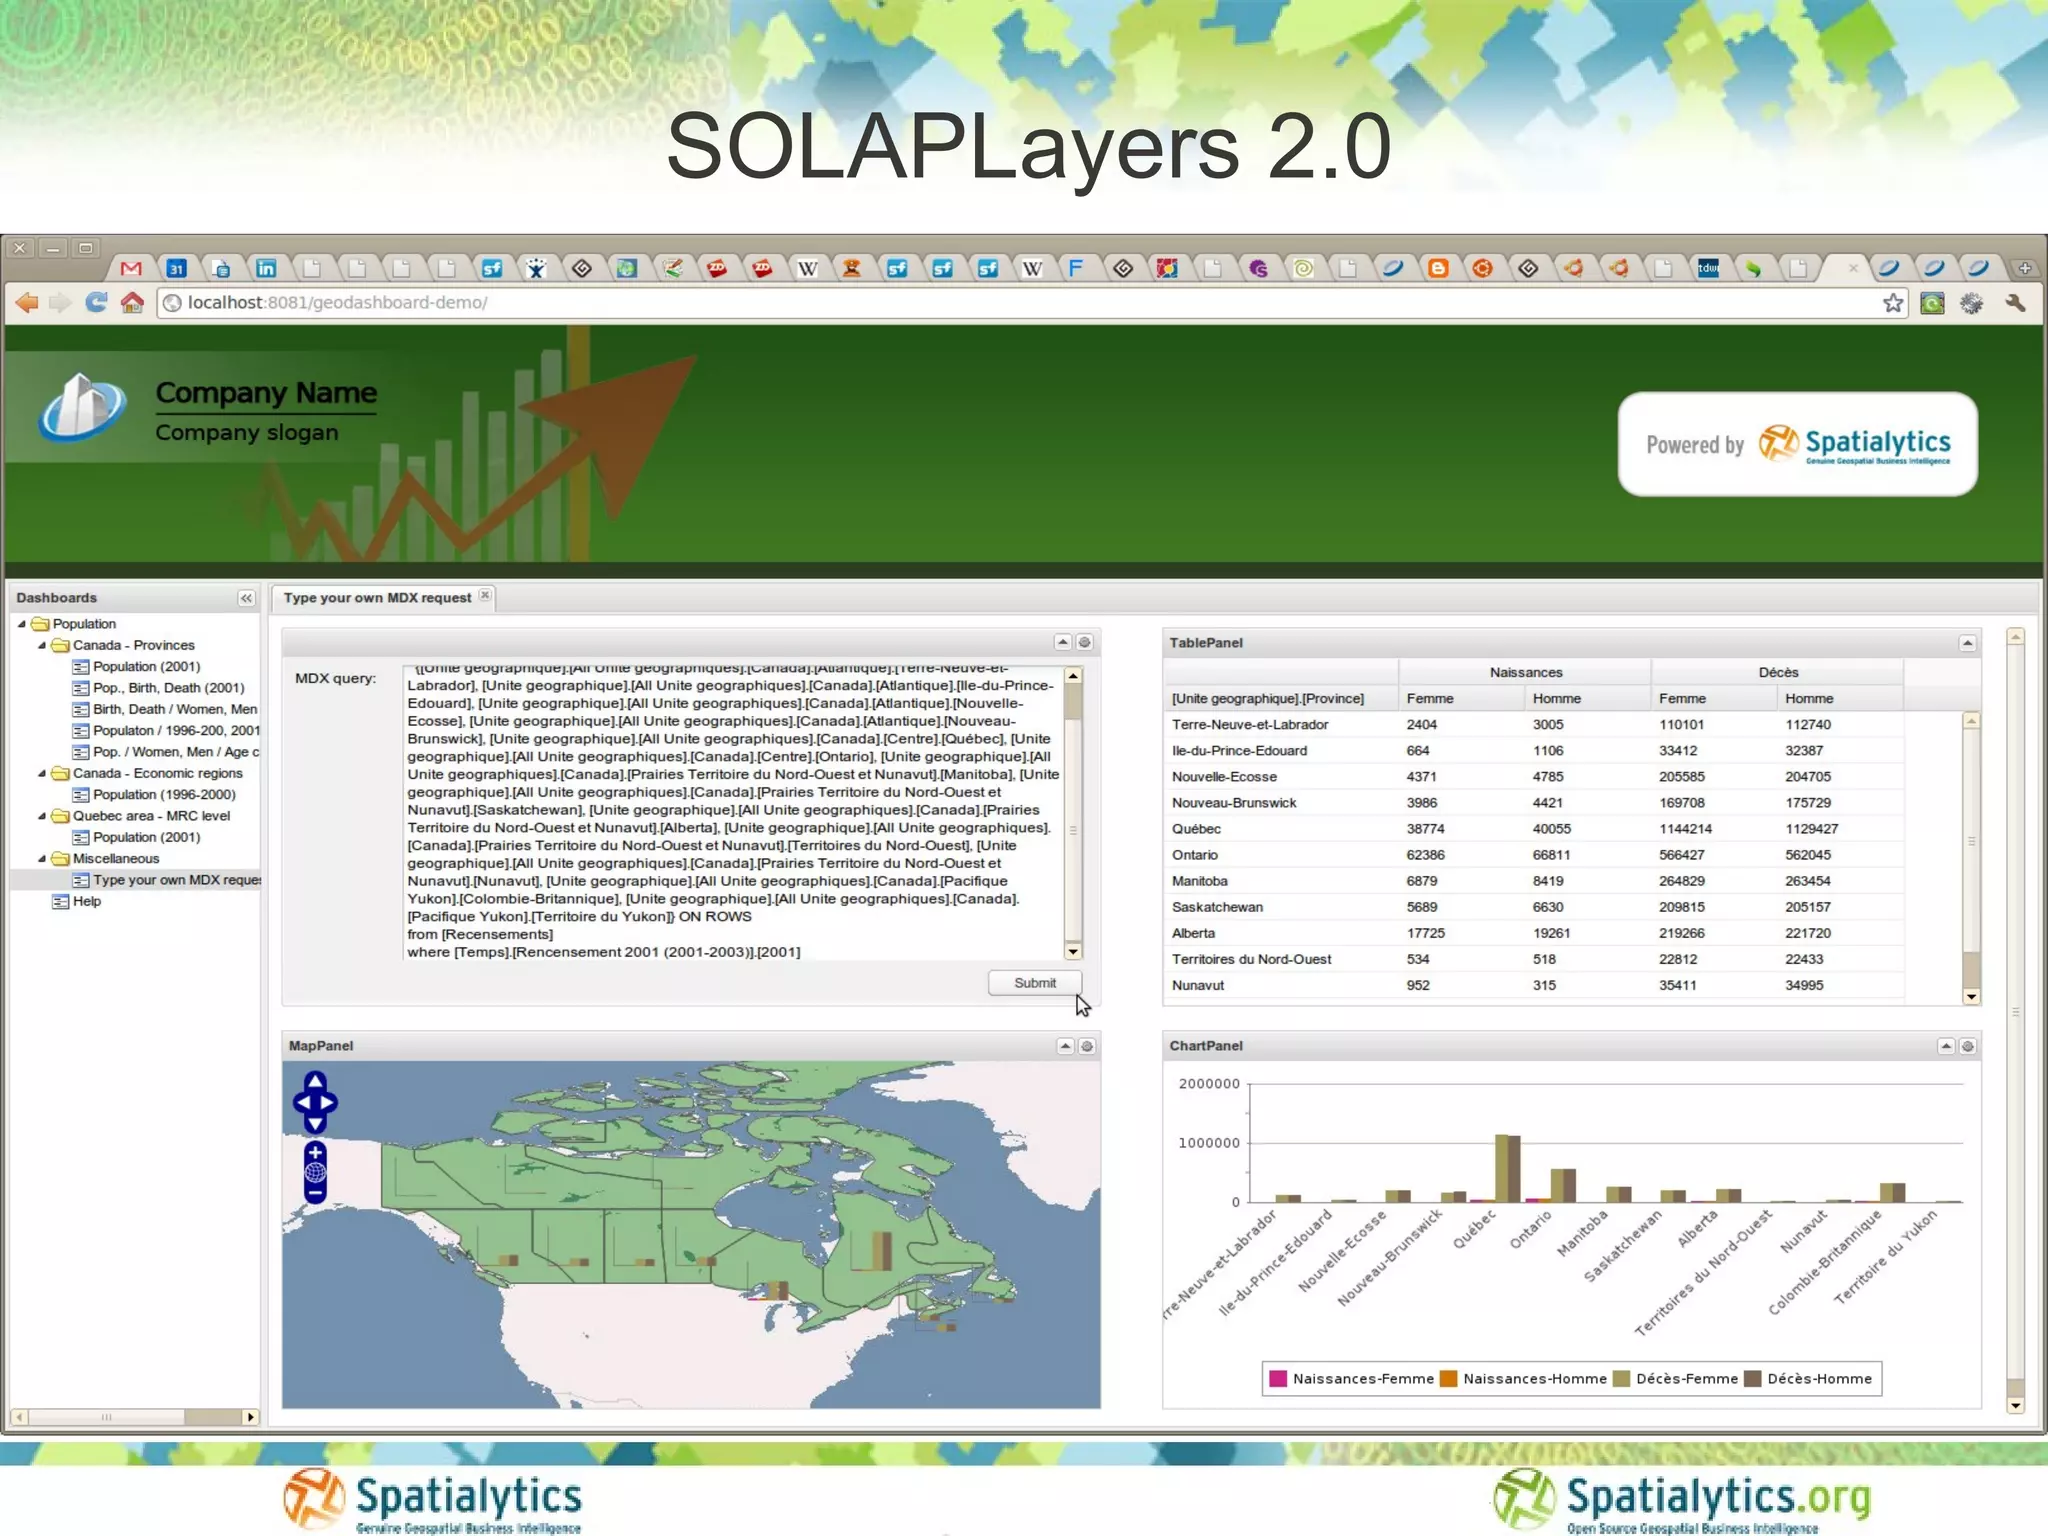
Task: Select the Type your own MDX request tab
Action: pyautogui.click(x=377, y=598)
